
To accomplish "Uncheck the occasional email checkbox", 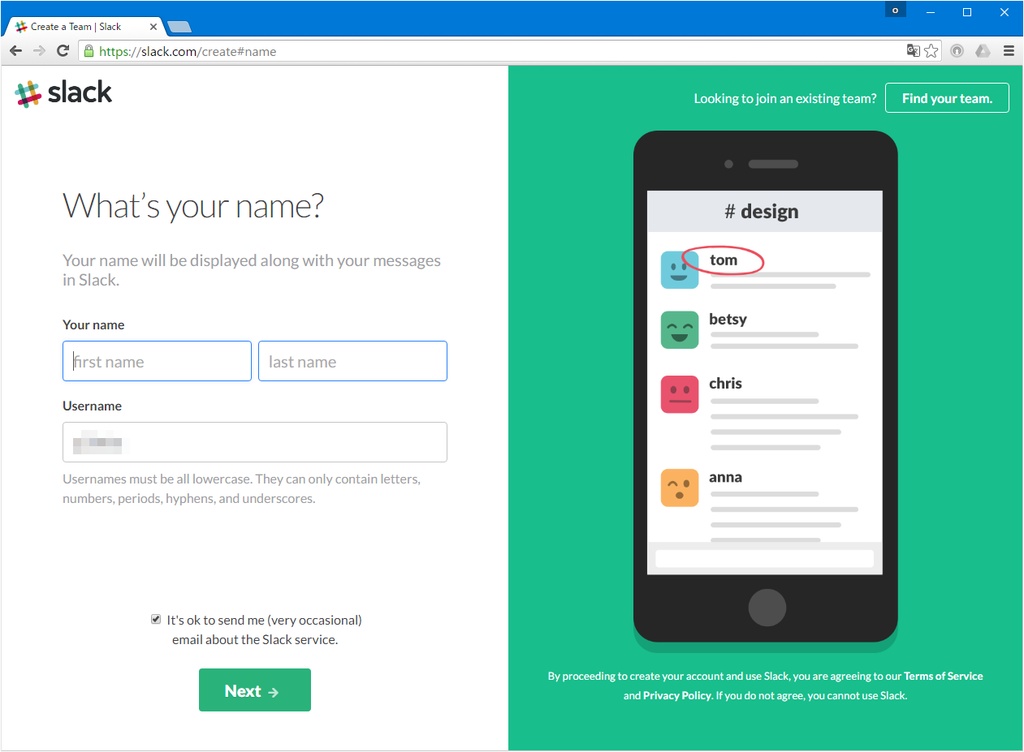I will [x=156, y=619].
